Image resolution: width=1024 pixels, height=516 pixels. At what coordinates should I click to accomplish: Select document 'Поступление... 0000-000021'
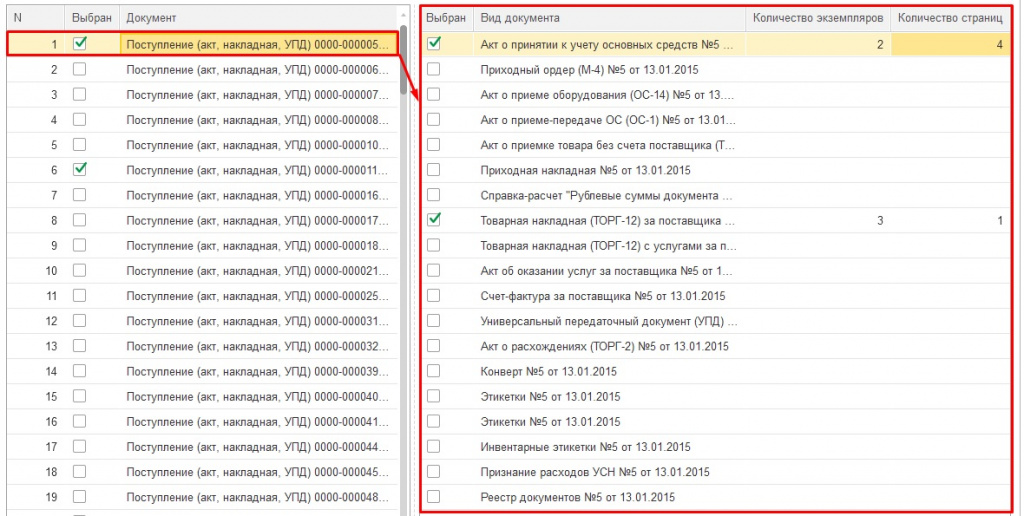point(258,270)
